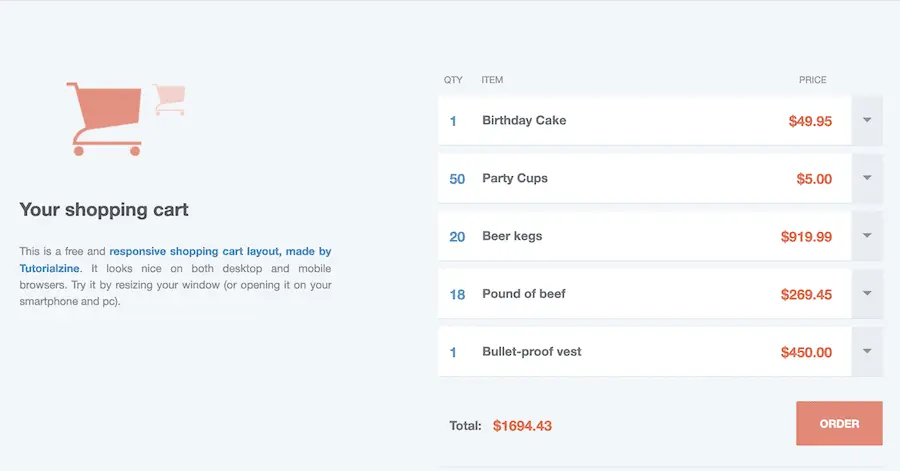Click the Beer kegs quantity 20
The image size is (900, 471).
click(457, 237)
